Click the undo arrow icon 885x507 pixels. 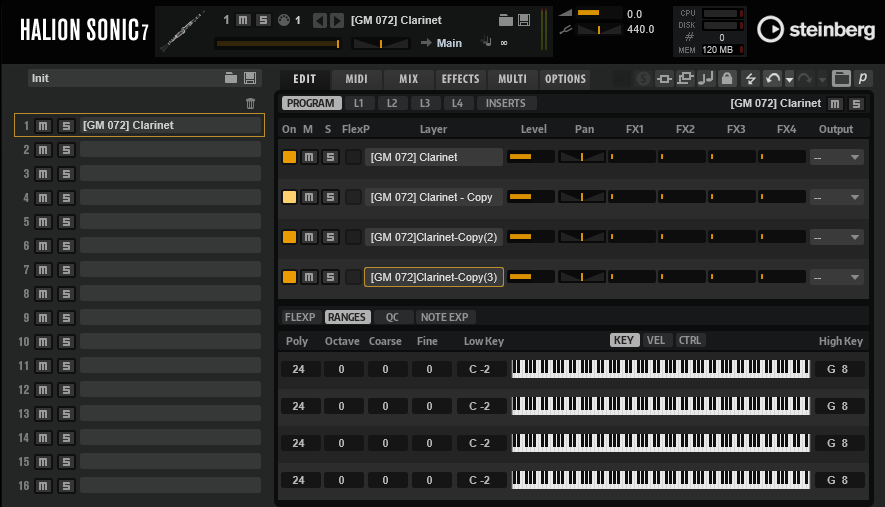(773, 79)
